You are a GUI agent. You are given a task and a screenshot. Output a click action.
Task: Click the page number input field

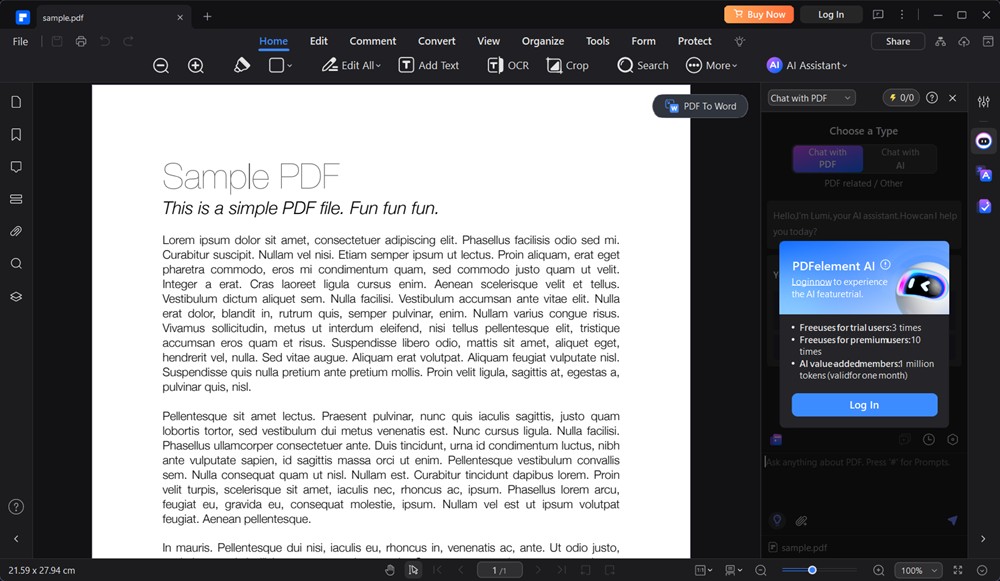(x=499, y=569)
